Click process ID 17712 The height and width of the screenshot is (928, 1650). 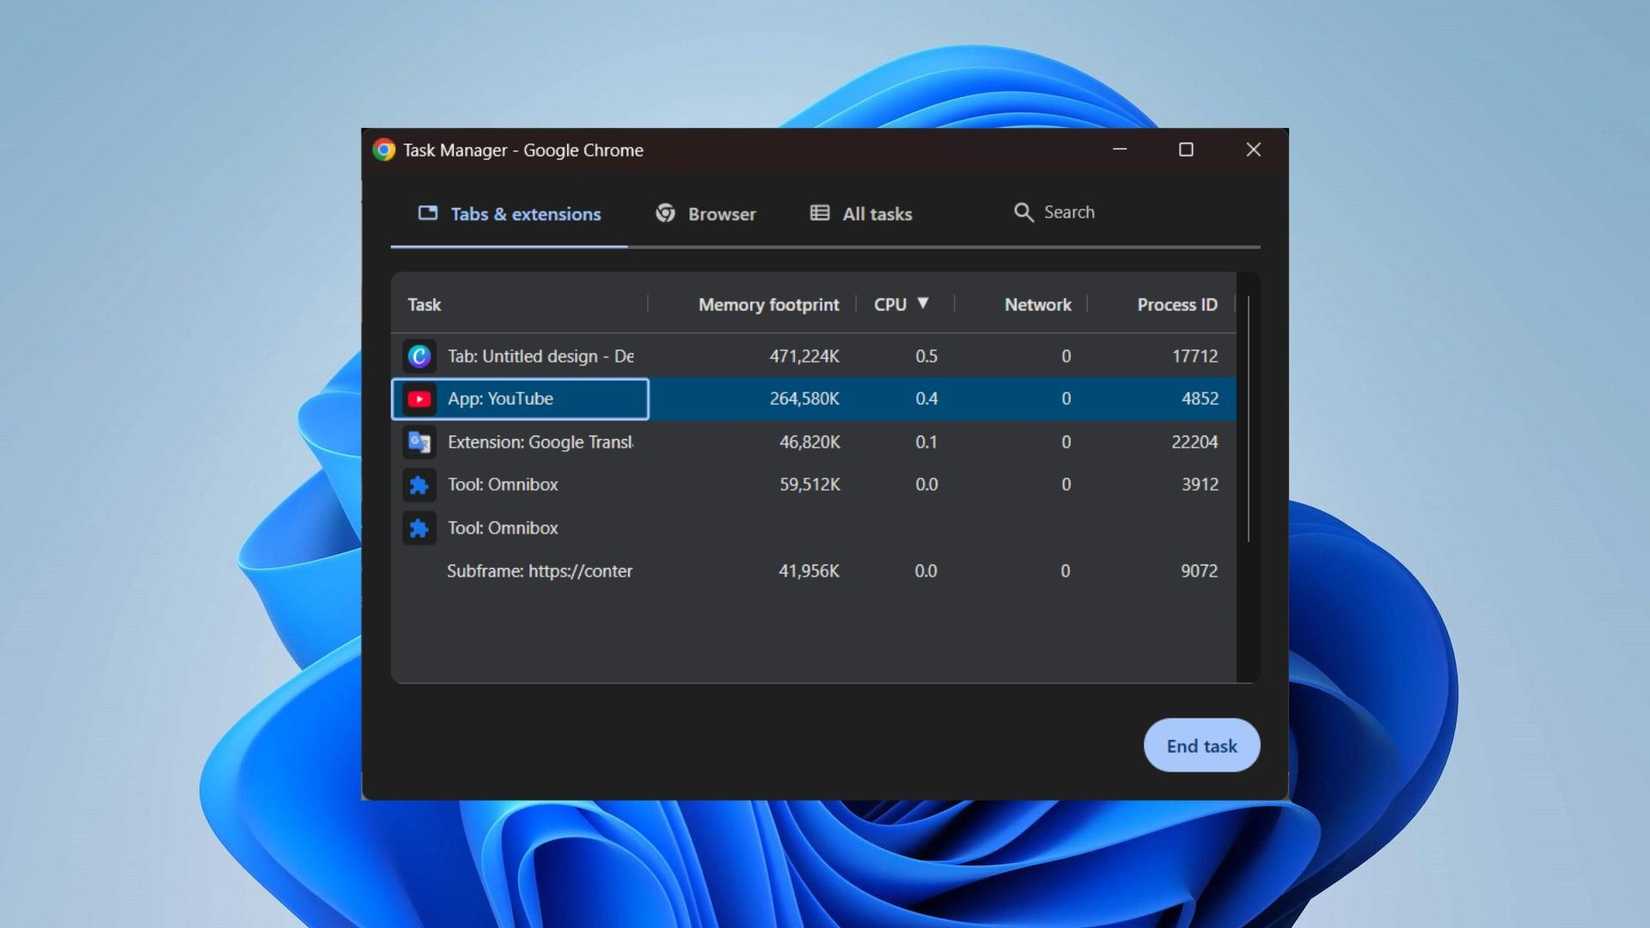click(1195, 356)
